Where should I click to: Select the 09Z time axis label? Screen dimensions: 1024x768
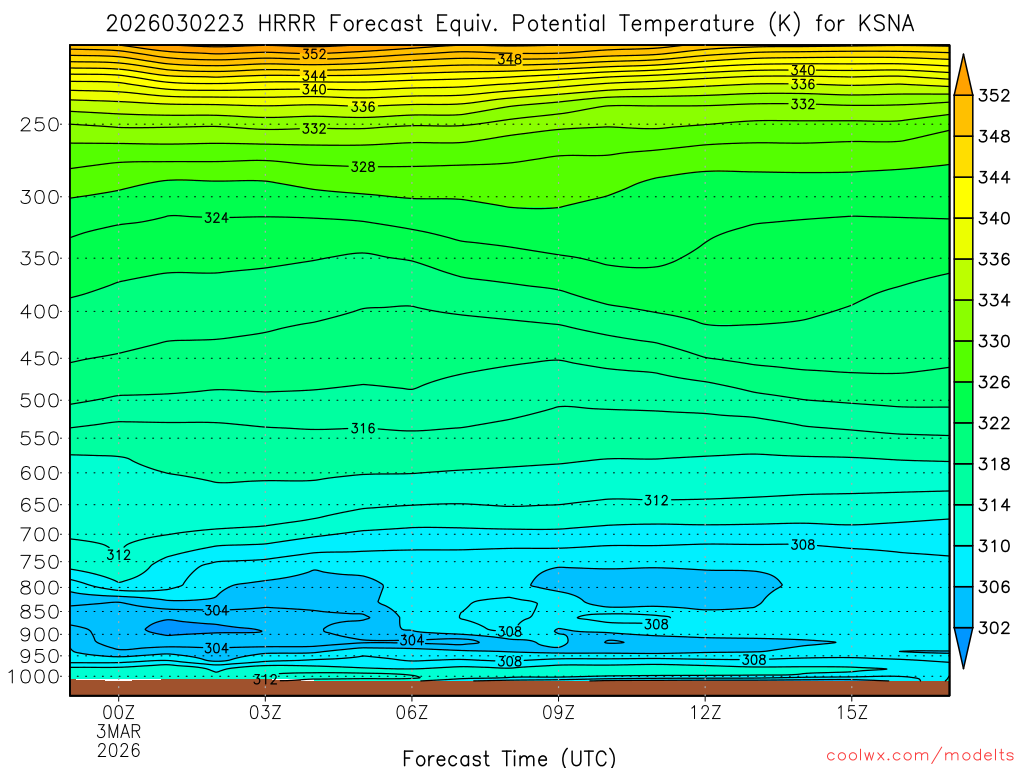pos(558,712)
